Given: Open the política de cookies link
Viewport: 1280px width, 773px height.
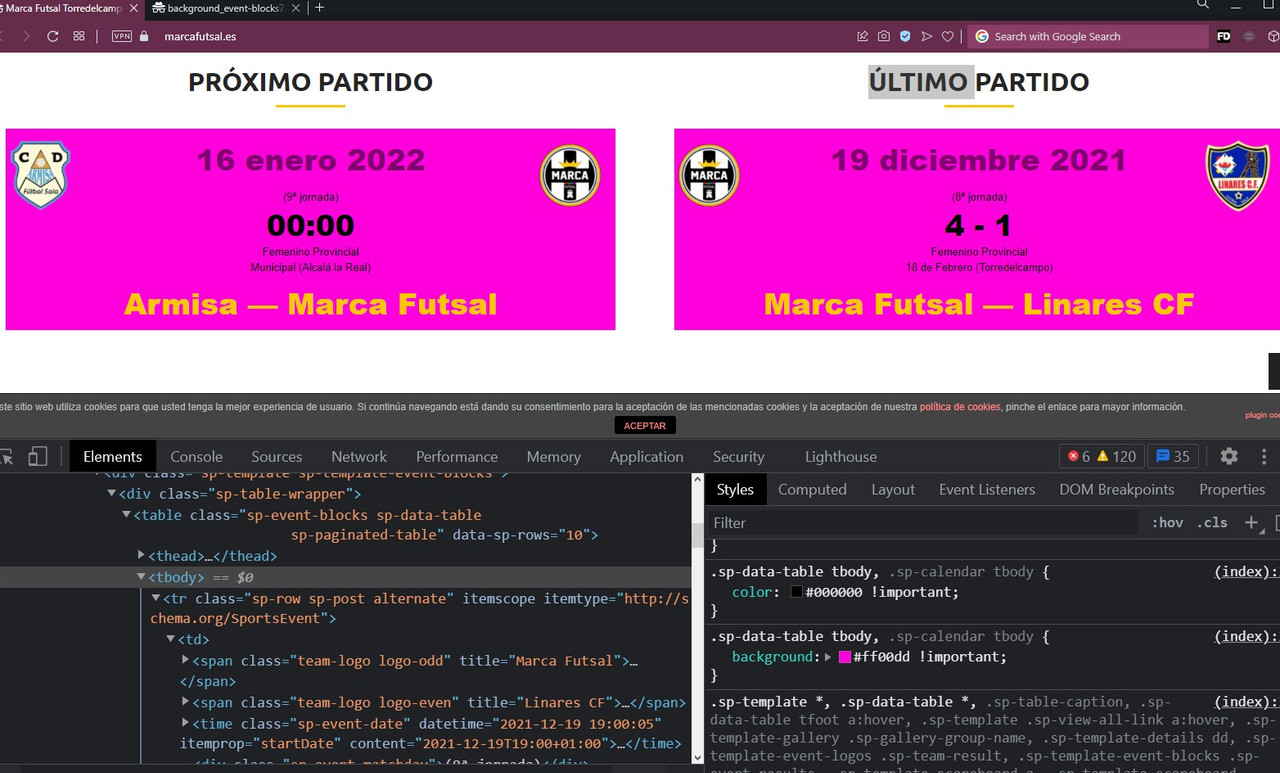Looking at the screenshot, I should pyautogui.click(x=960, y=407).
